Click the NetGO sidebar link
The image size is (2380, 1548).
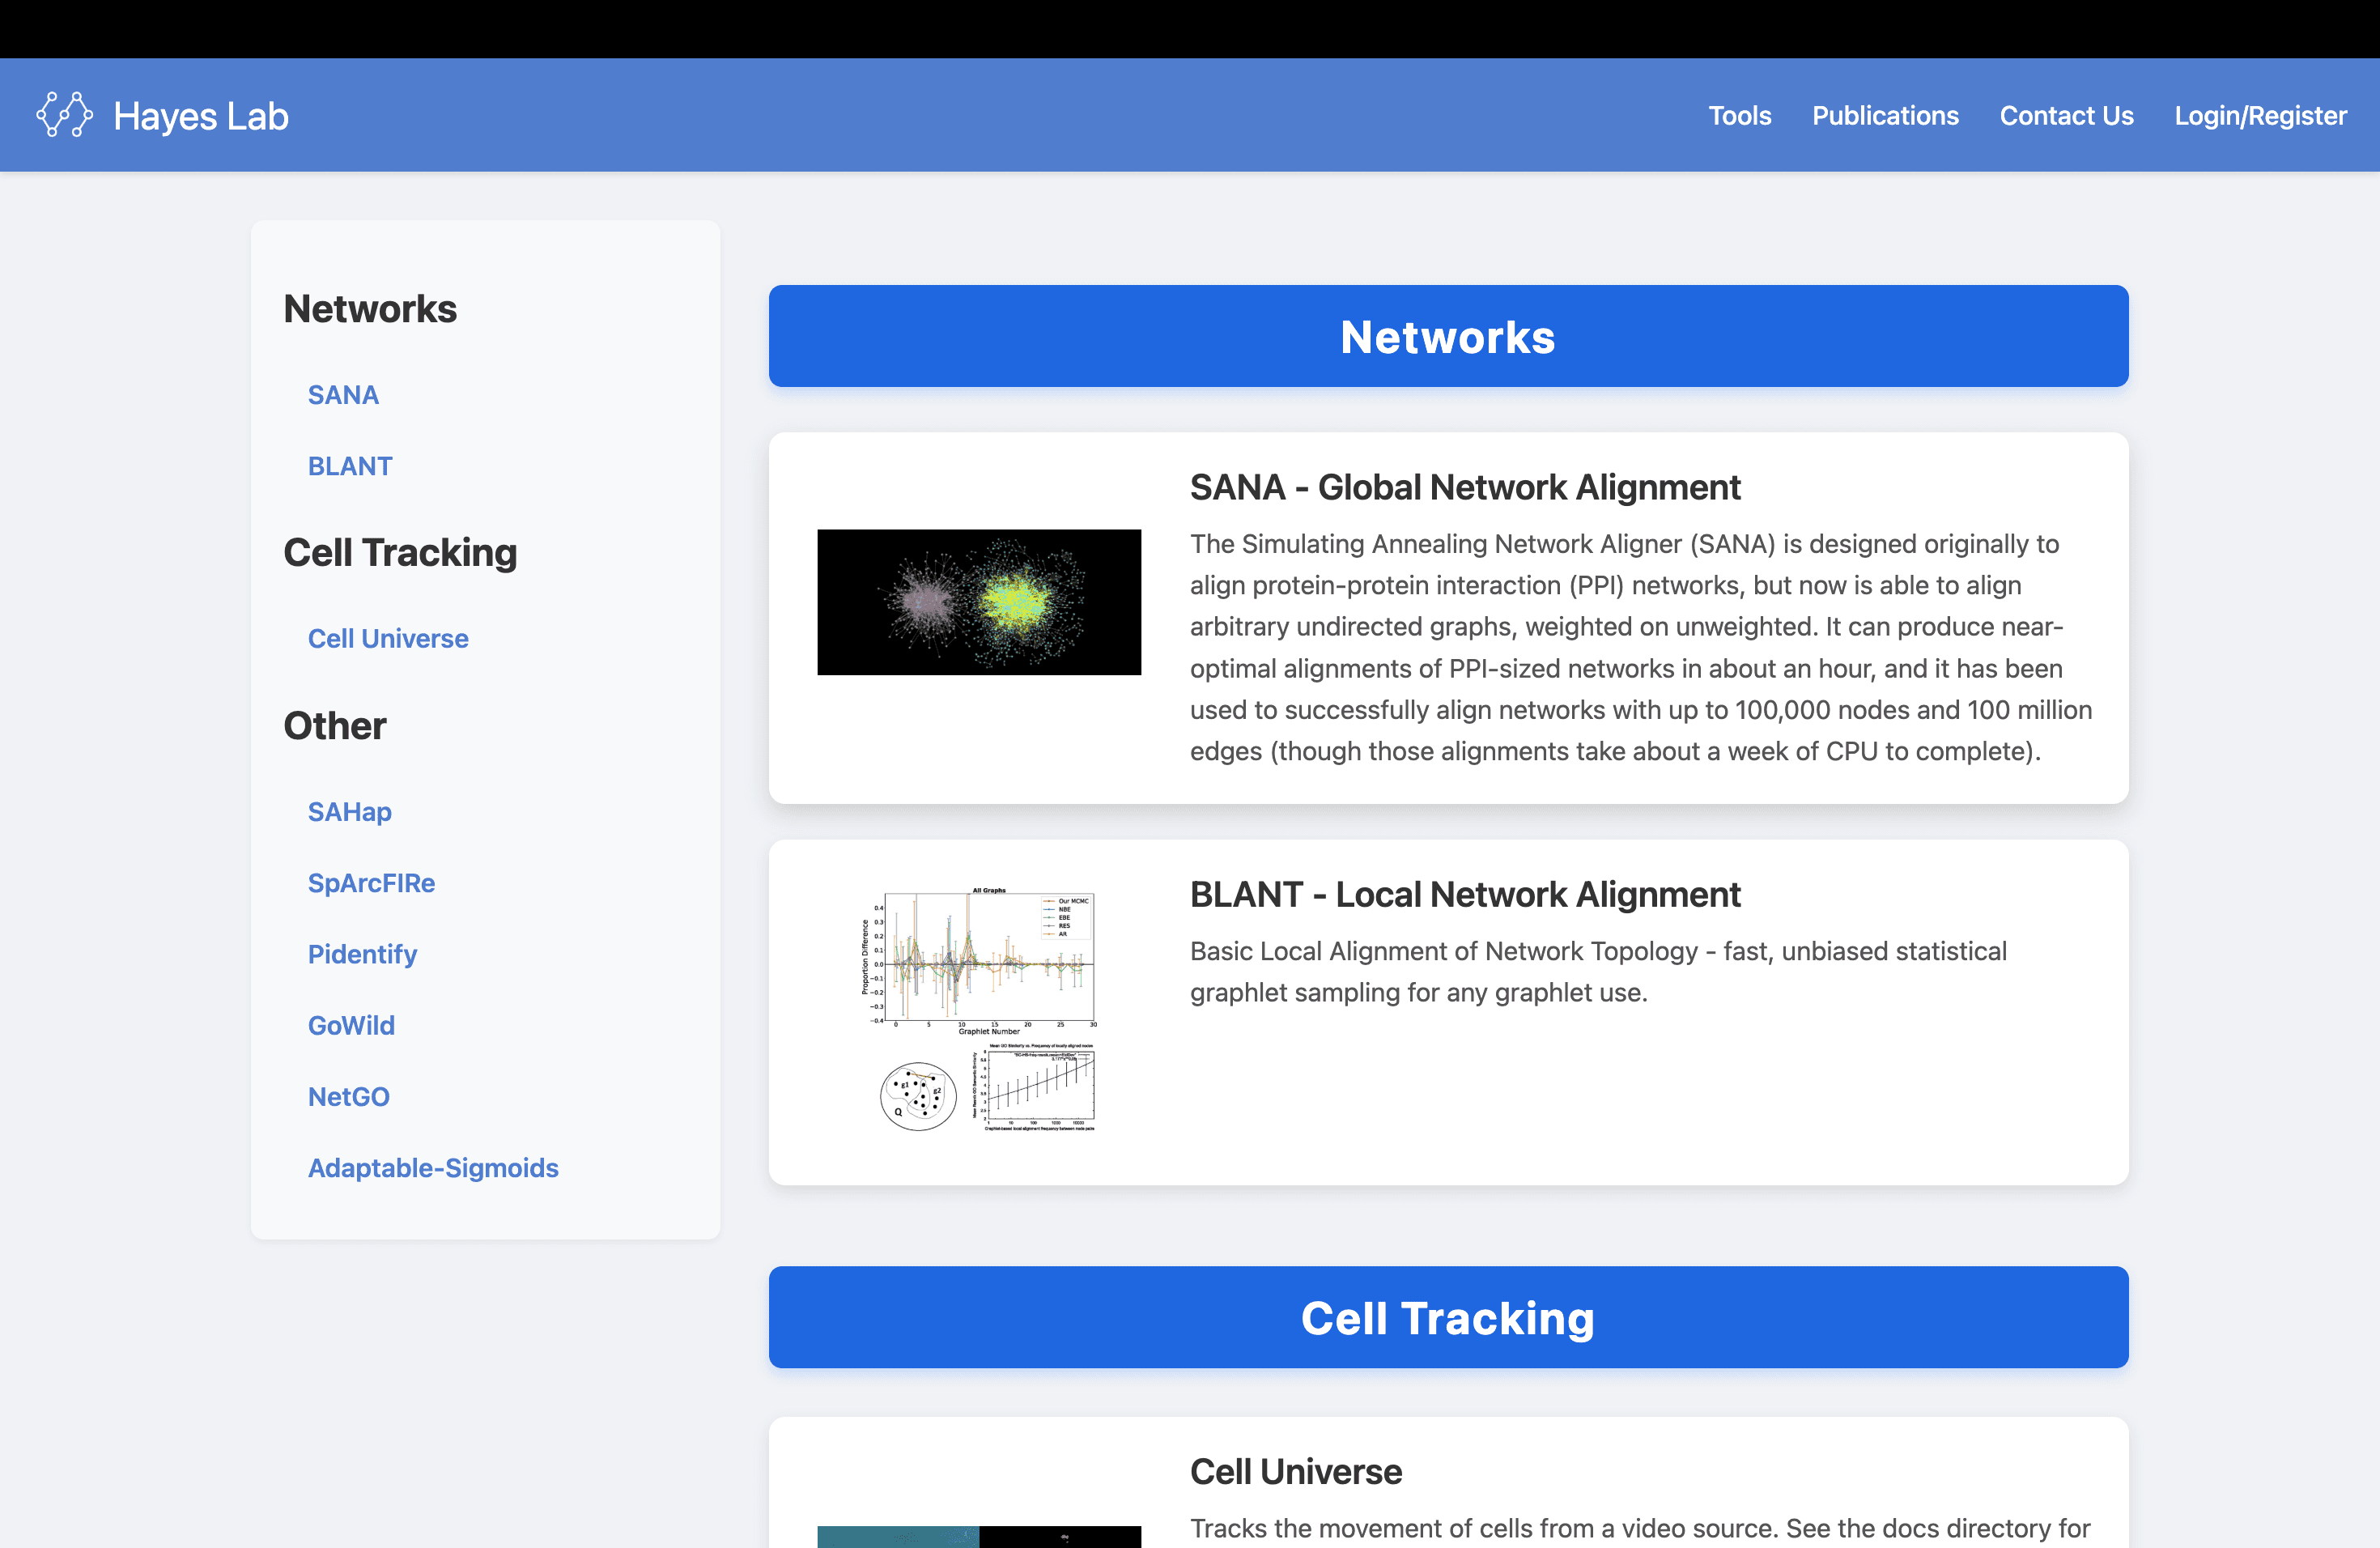[348, 1096]
